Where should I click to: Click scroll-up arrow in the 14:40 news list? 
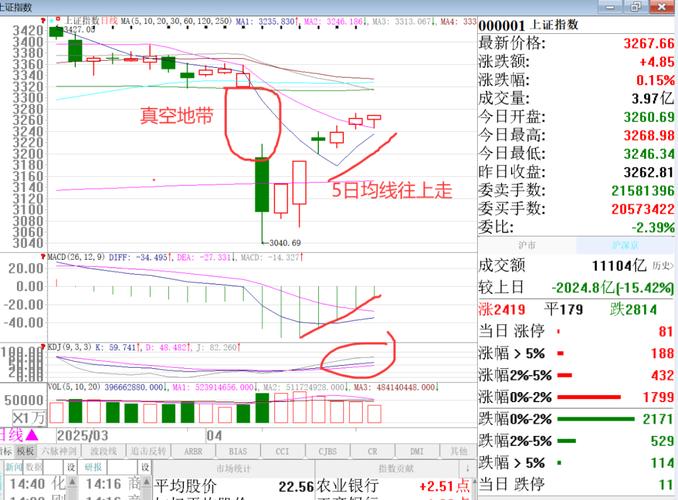click(72, 481)
